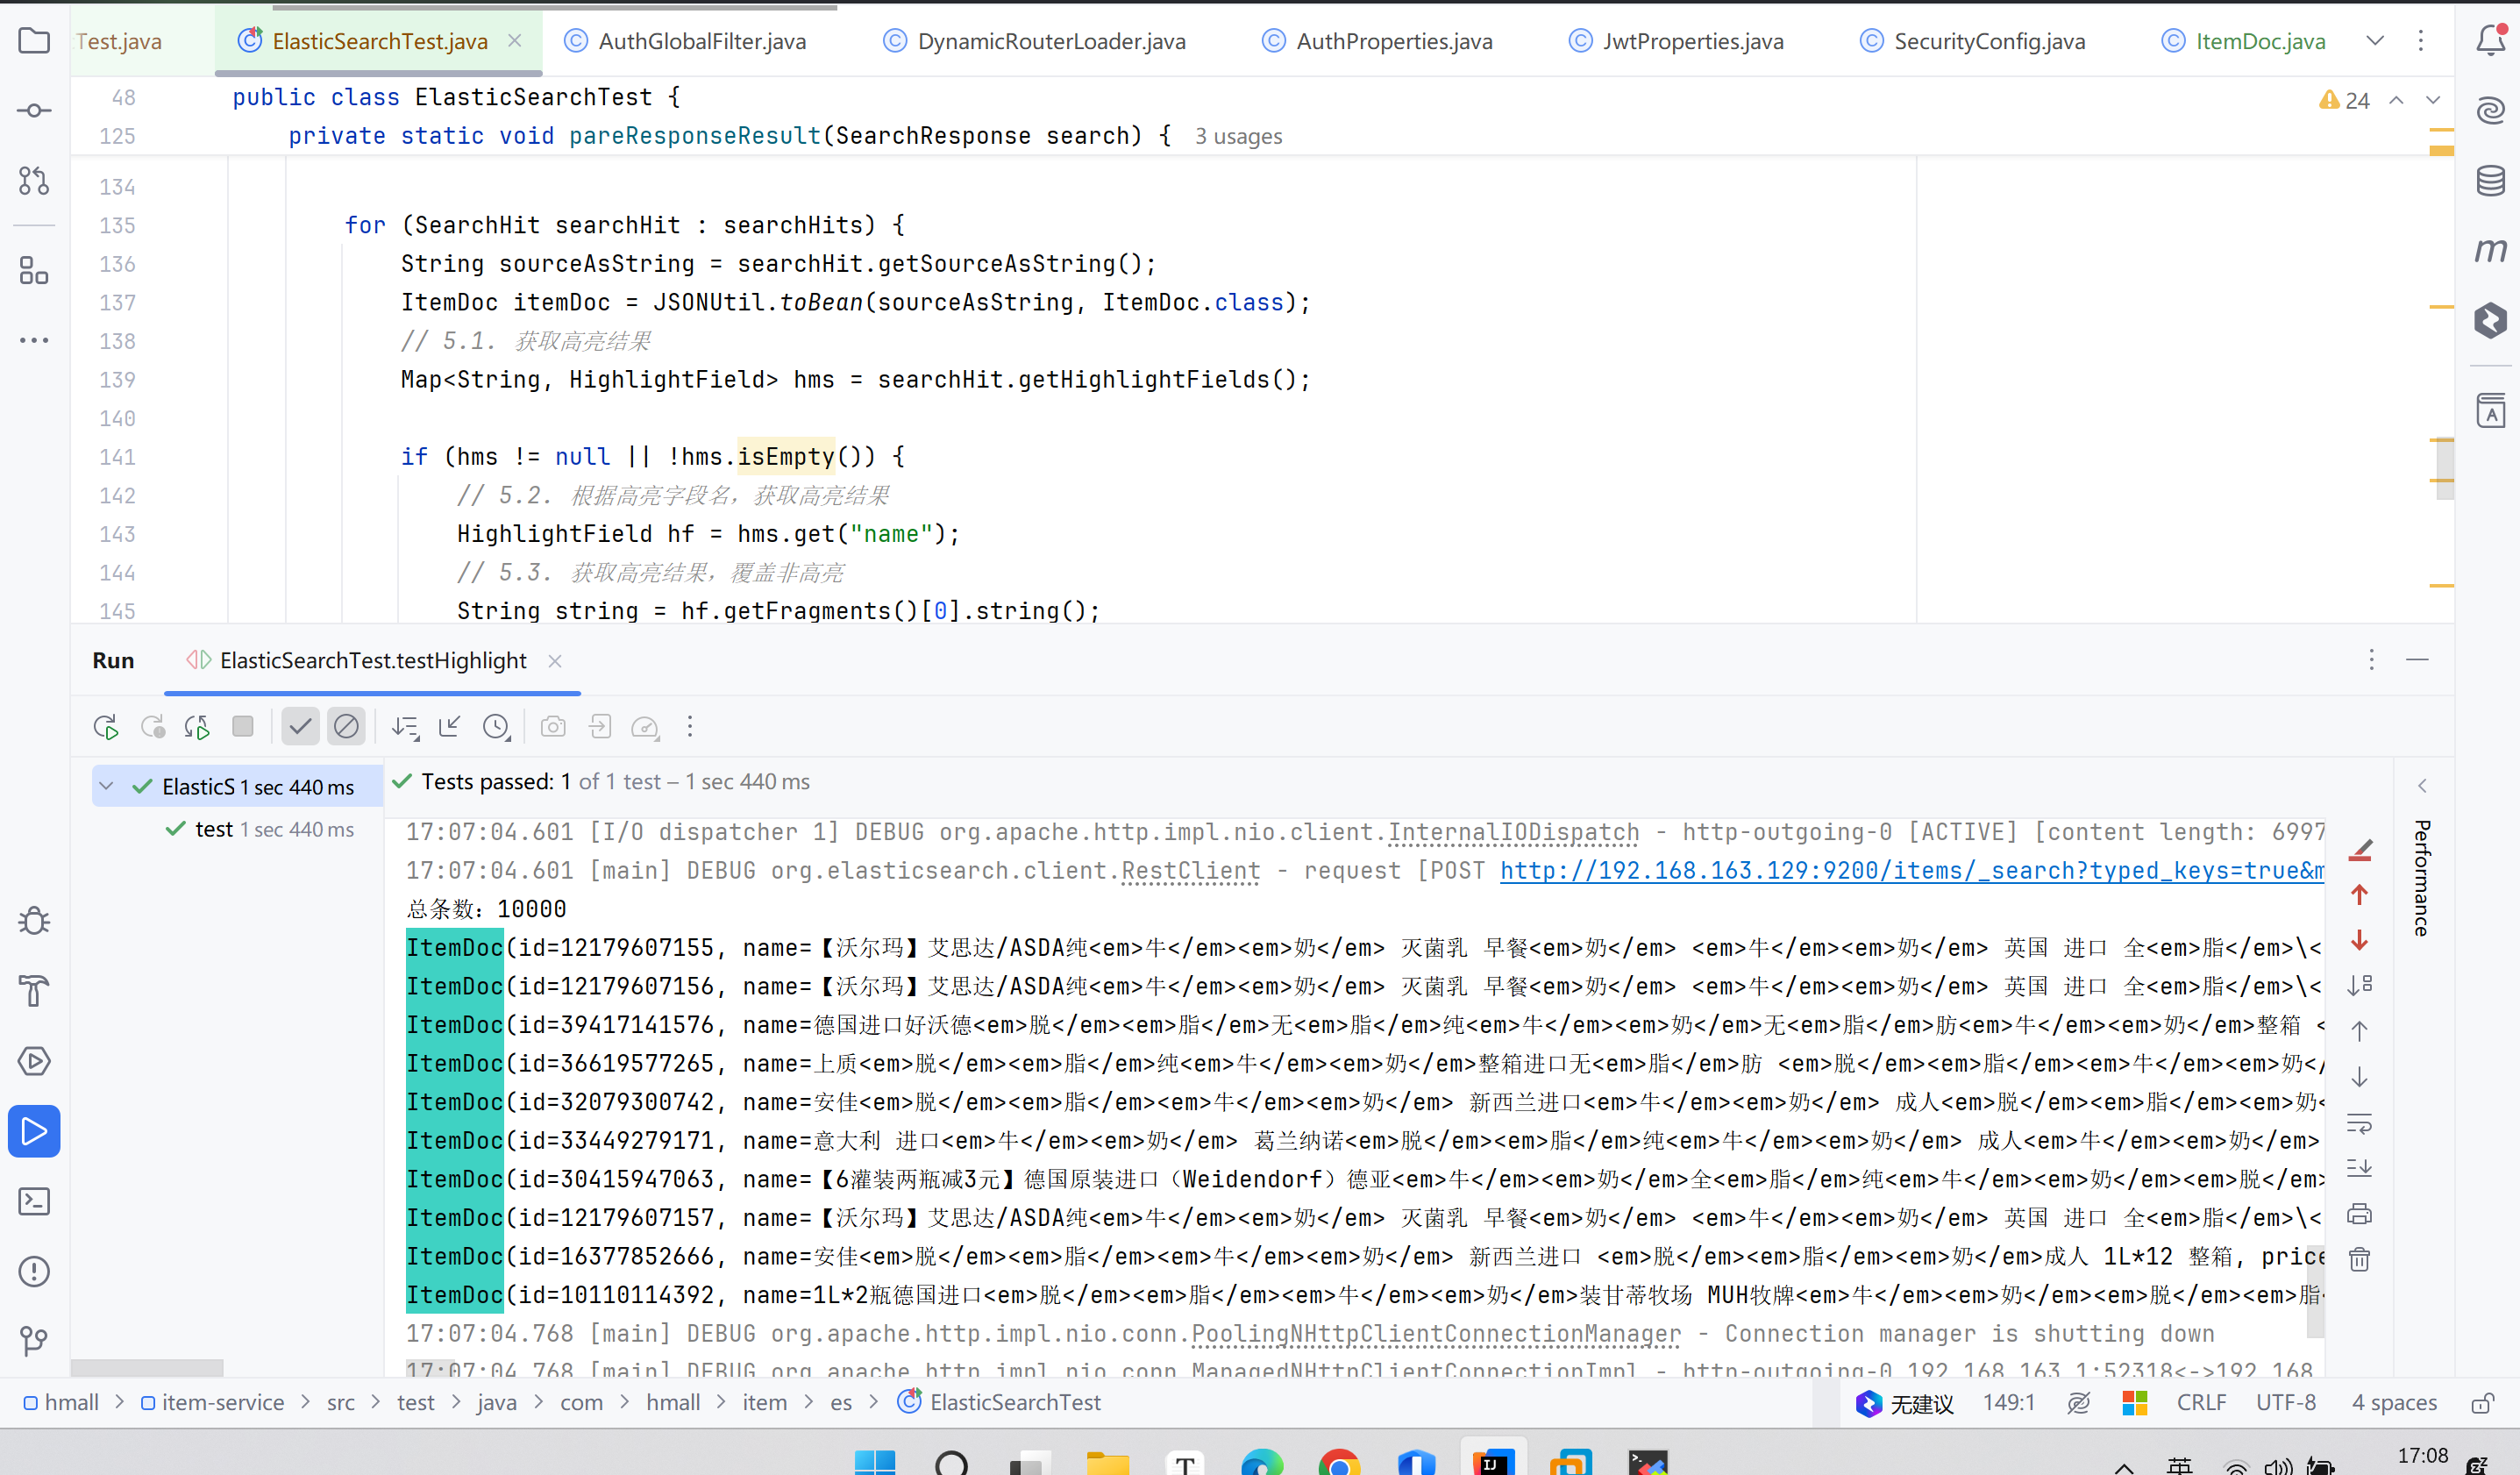Collapse the ElasticS test tree node
Screen dimensions: 2520x1475
point(106,786)
